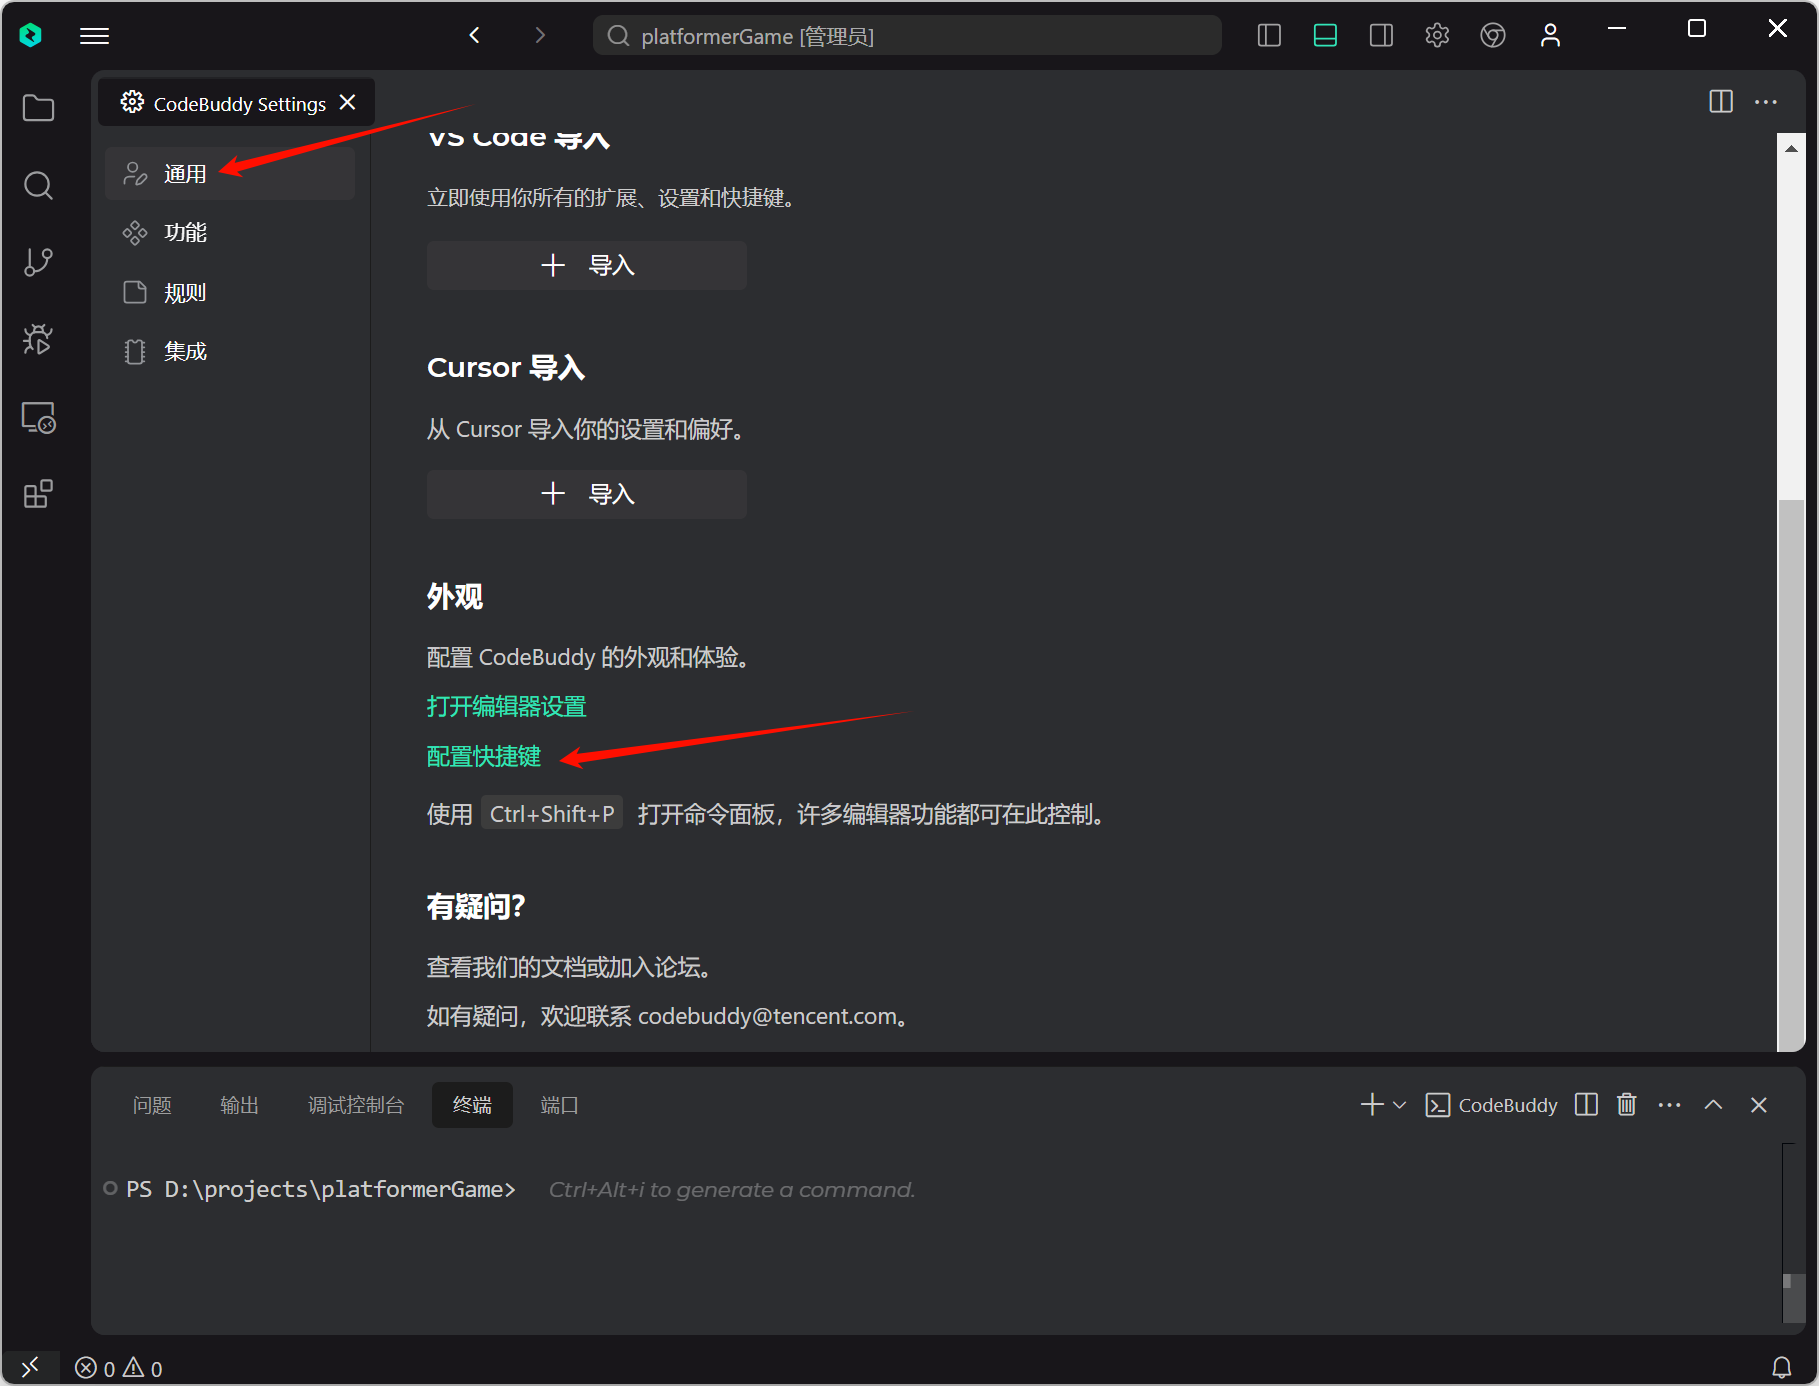Click 导入 button under Cursor 导入
The width and height of the screenshot is (1819, 1386).
point(587,494)
